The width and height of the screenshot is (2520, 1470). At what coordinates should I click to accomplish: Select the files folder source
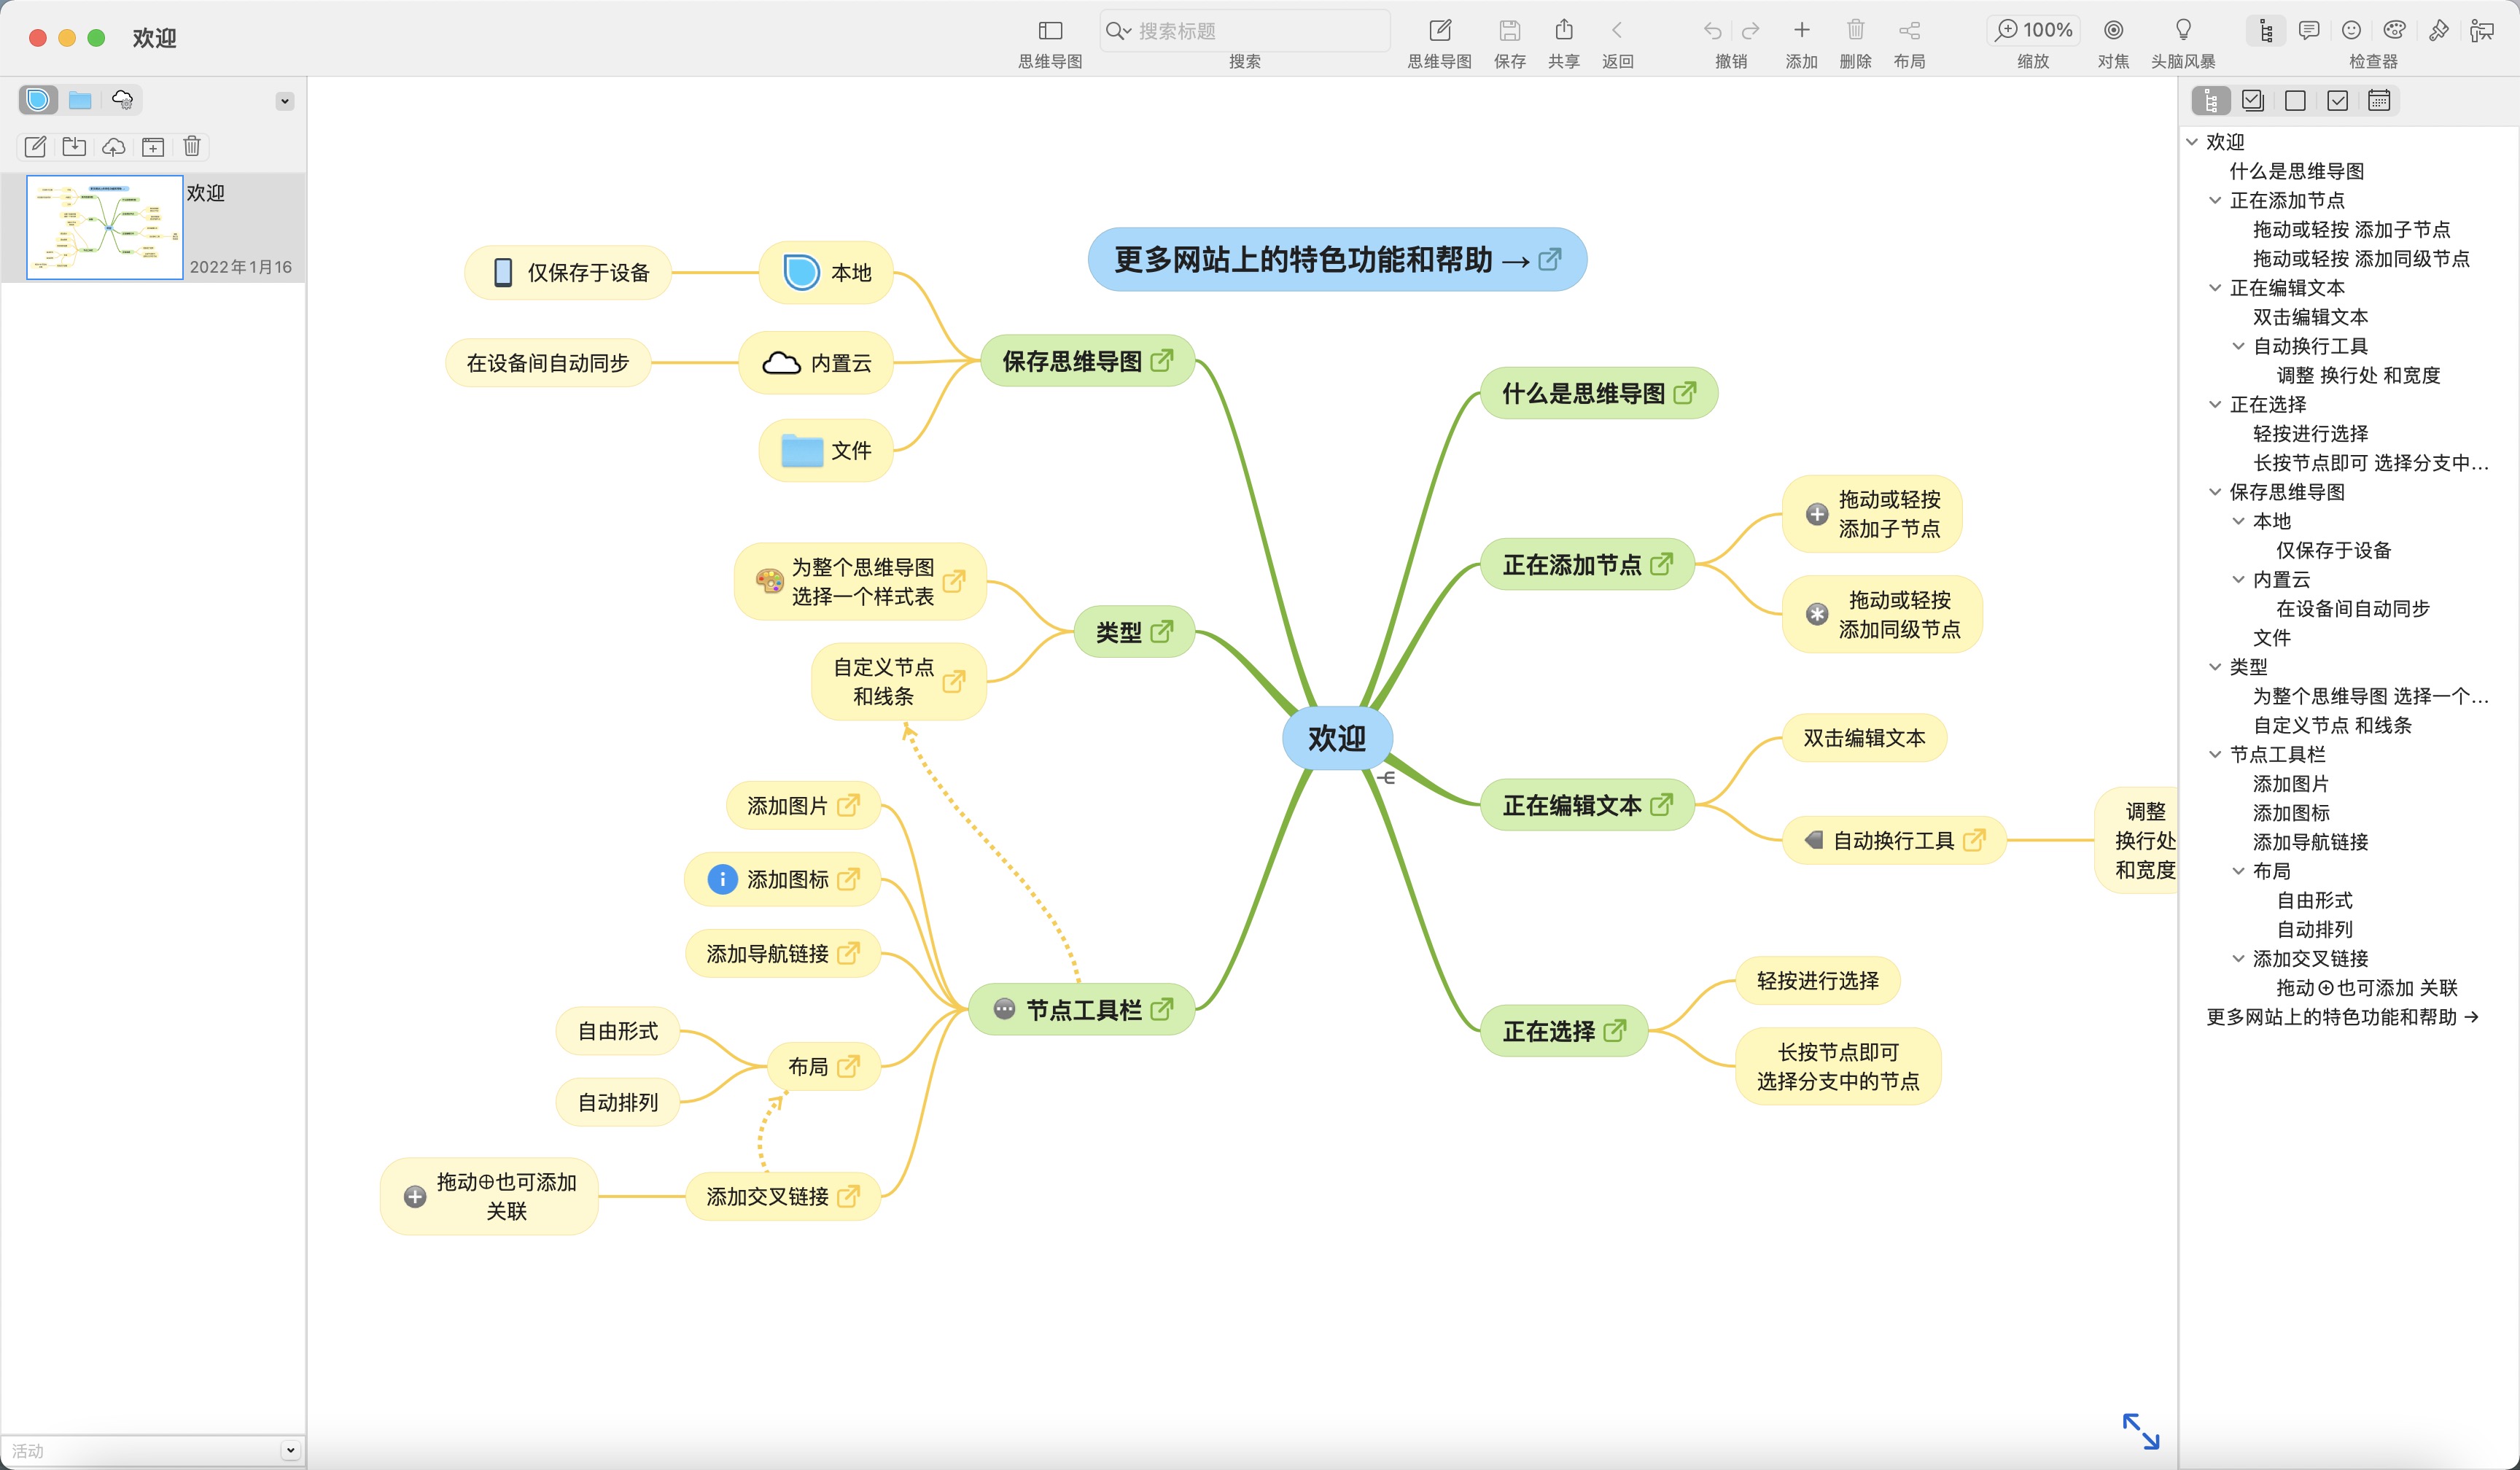[x=80, y=100]
